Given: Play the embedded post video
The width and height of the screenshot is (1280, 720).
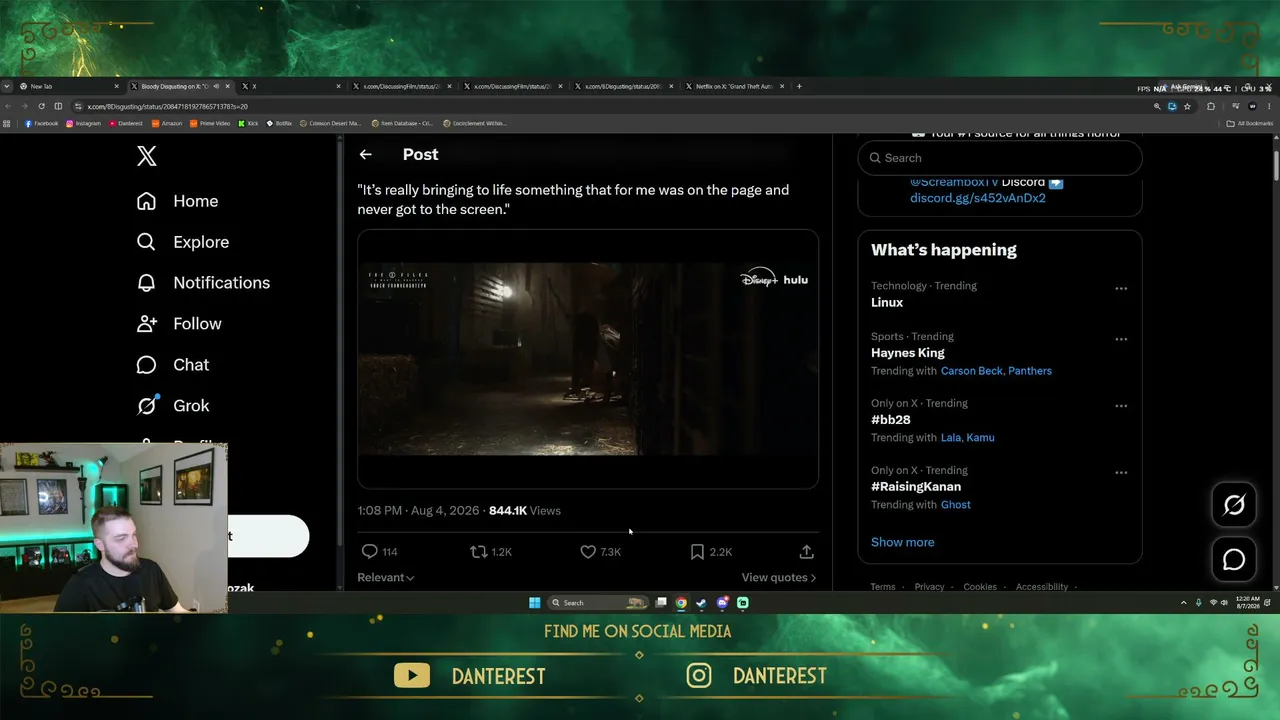Looking at the screenshot, I should [x=588, y=359].
